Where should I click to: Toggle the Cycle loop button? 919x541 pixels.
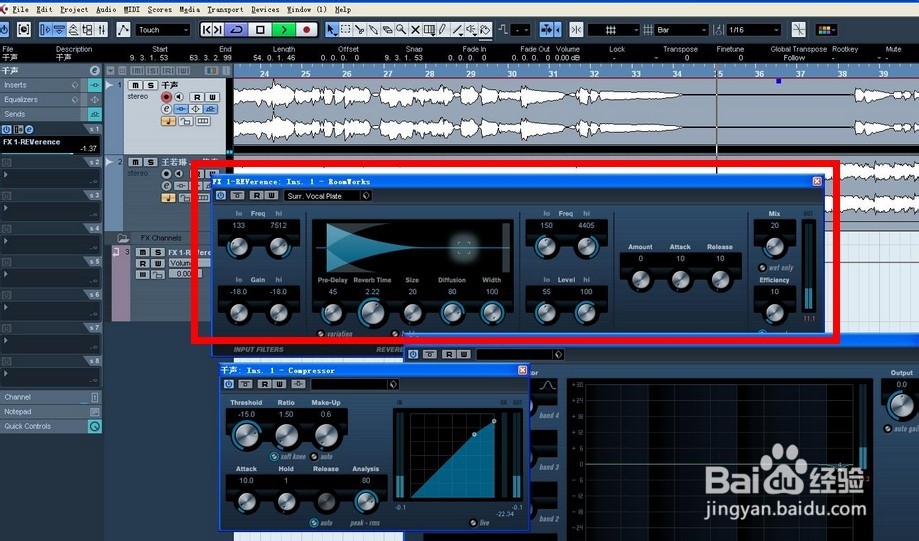point(237,29)
